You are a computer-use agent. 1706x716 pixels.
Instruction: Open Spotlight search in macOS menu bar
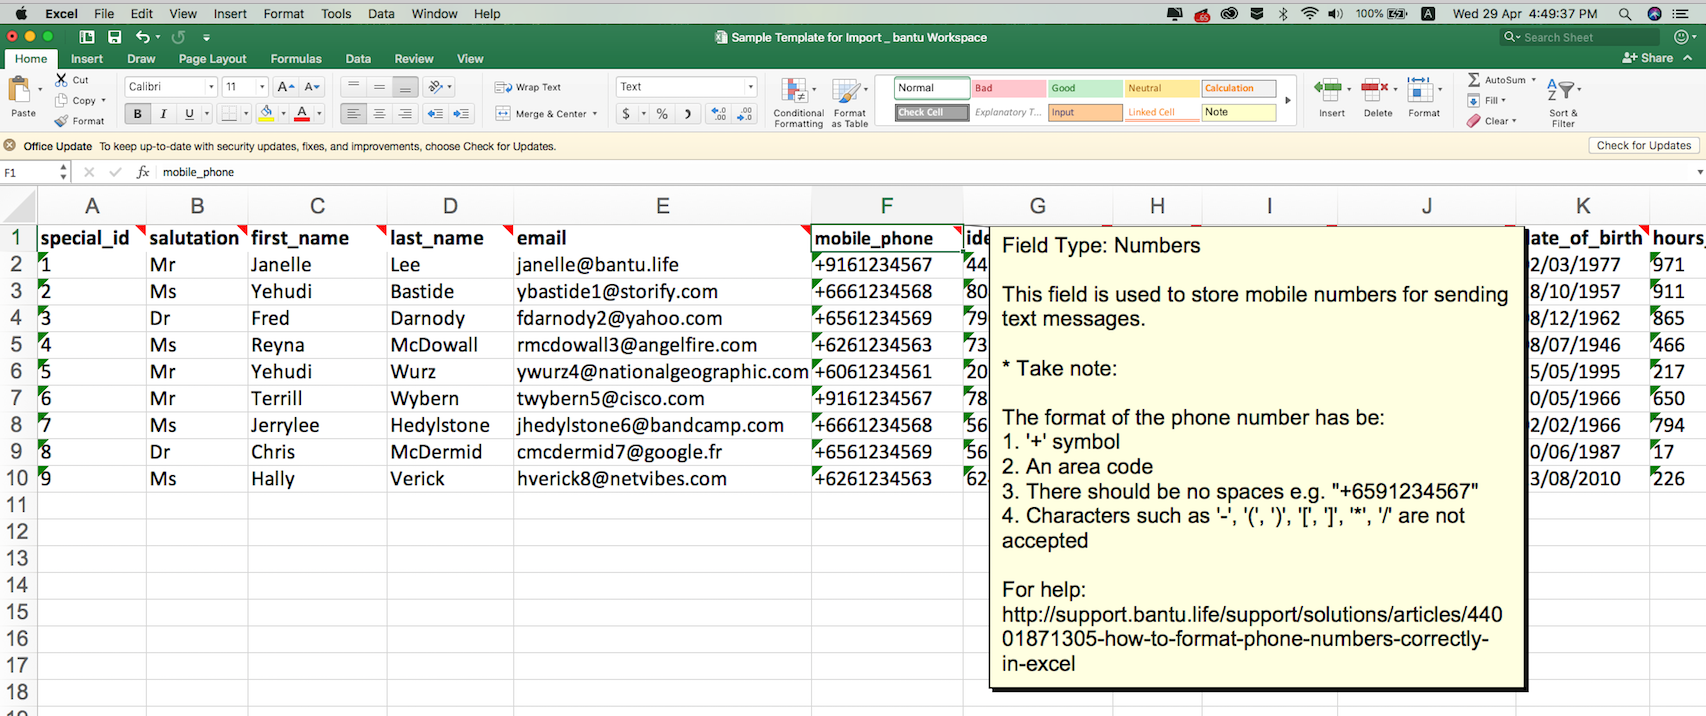tap(1625, 14)
